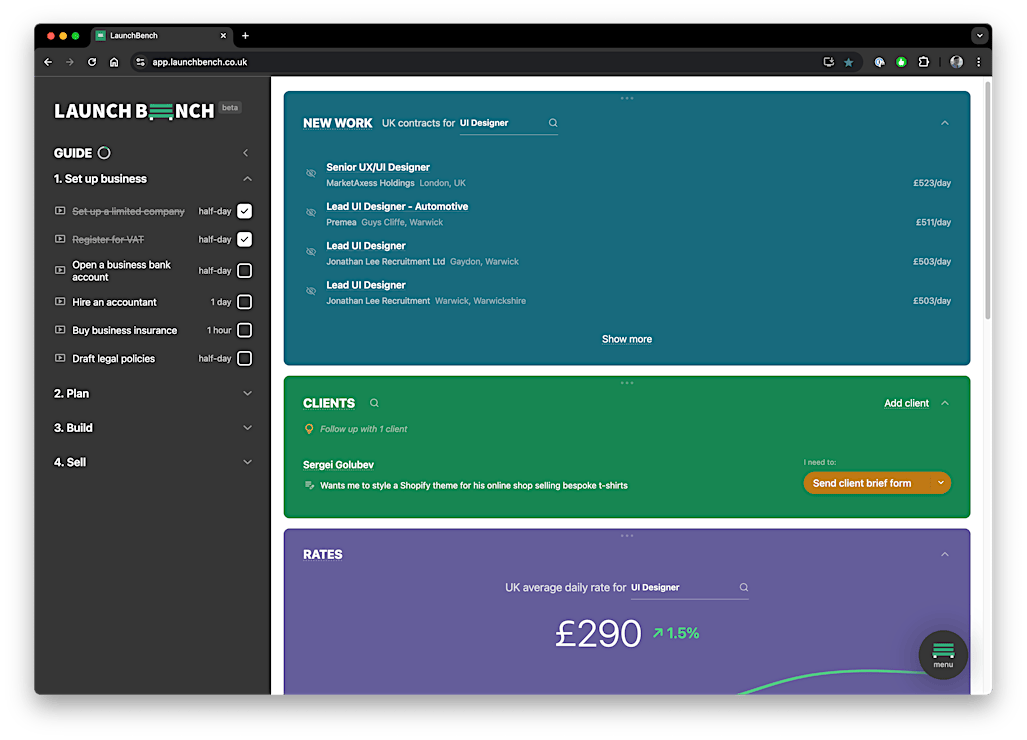Click the floating LaunchBench menu button
Viewport: 1027px width, 740px height.
click(x=943, y=655)
